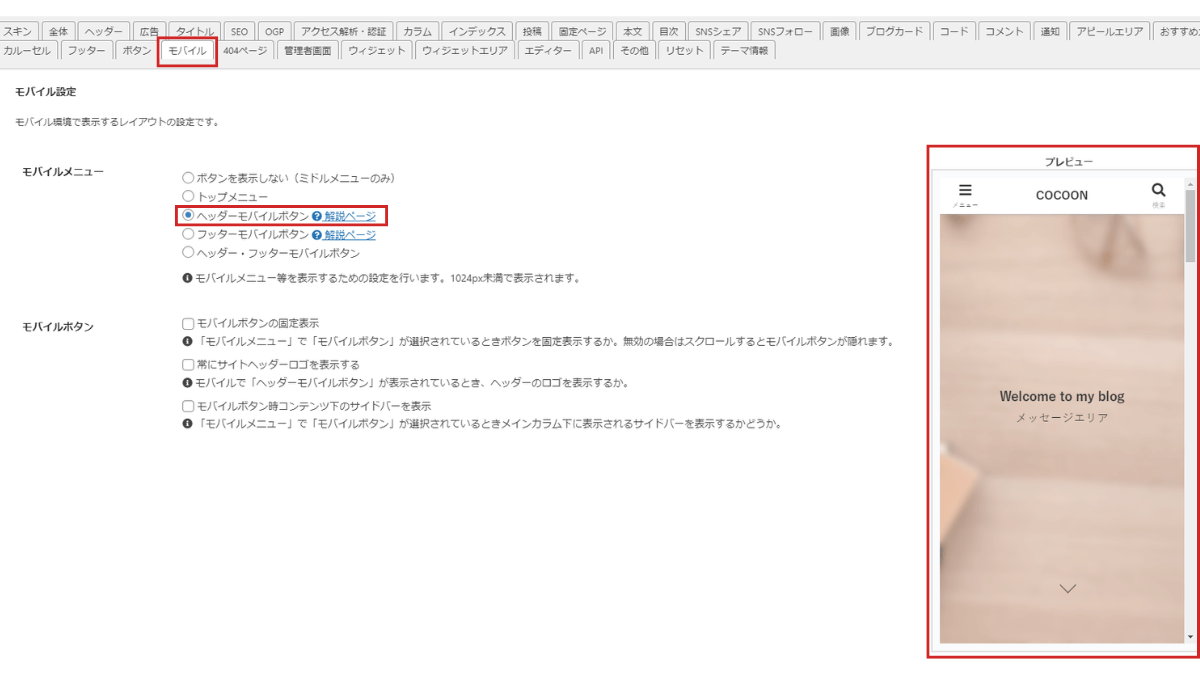Open 解説ページ link for footer mobile button
1200x675 pixels.
[x=350, y=235]
